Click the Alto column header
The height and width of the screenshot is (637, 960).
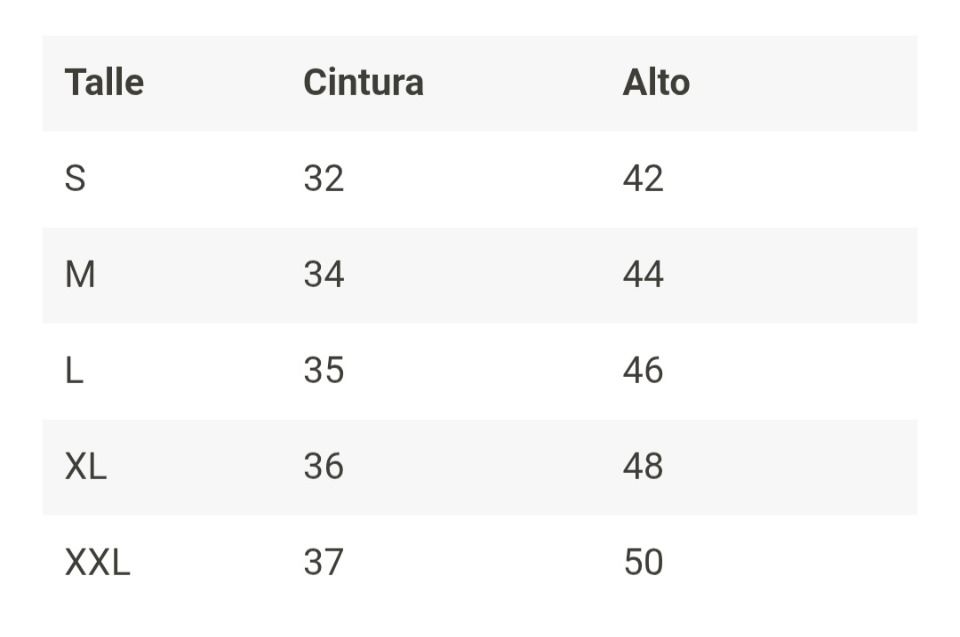[x=656, y=82]
